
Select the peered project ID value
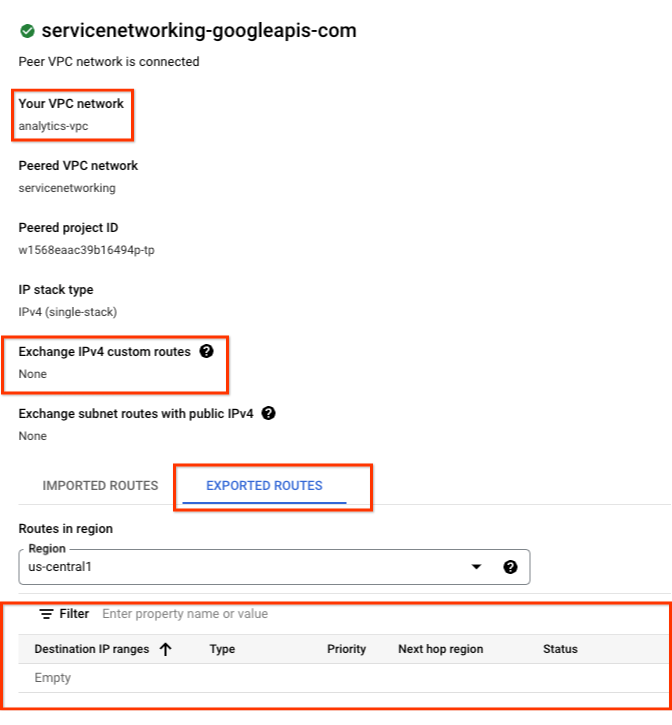[x=86, y=250]
